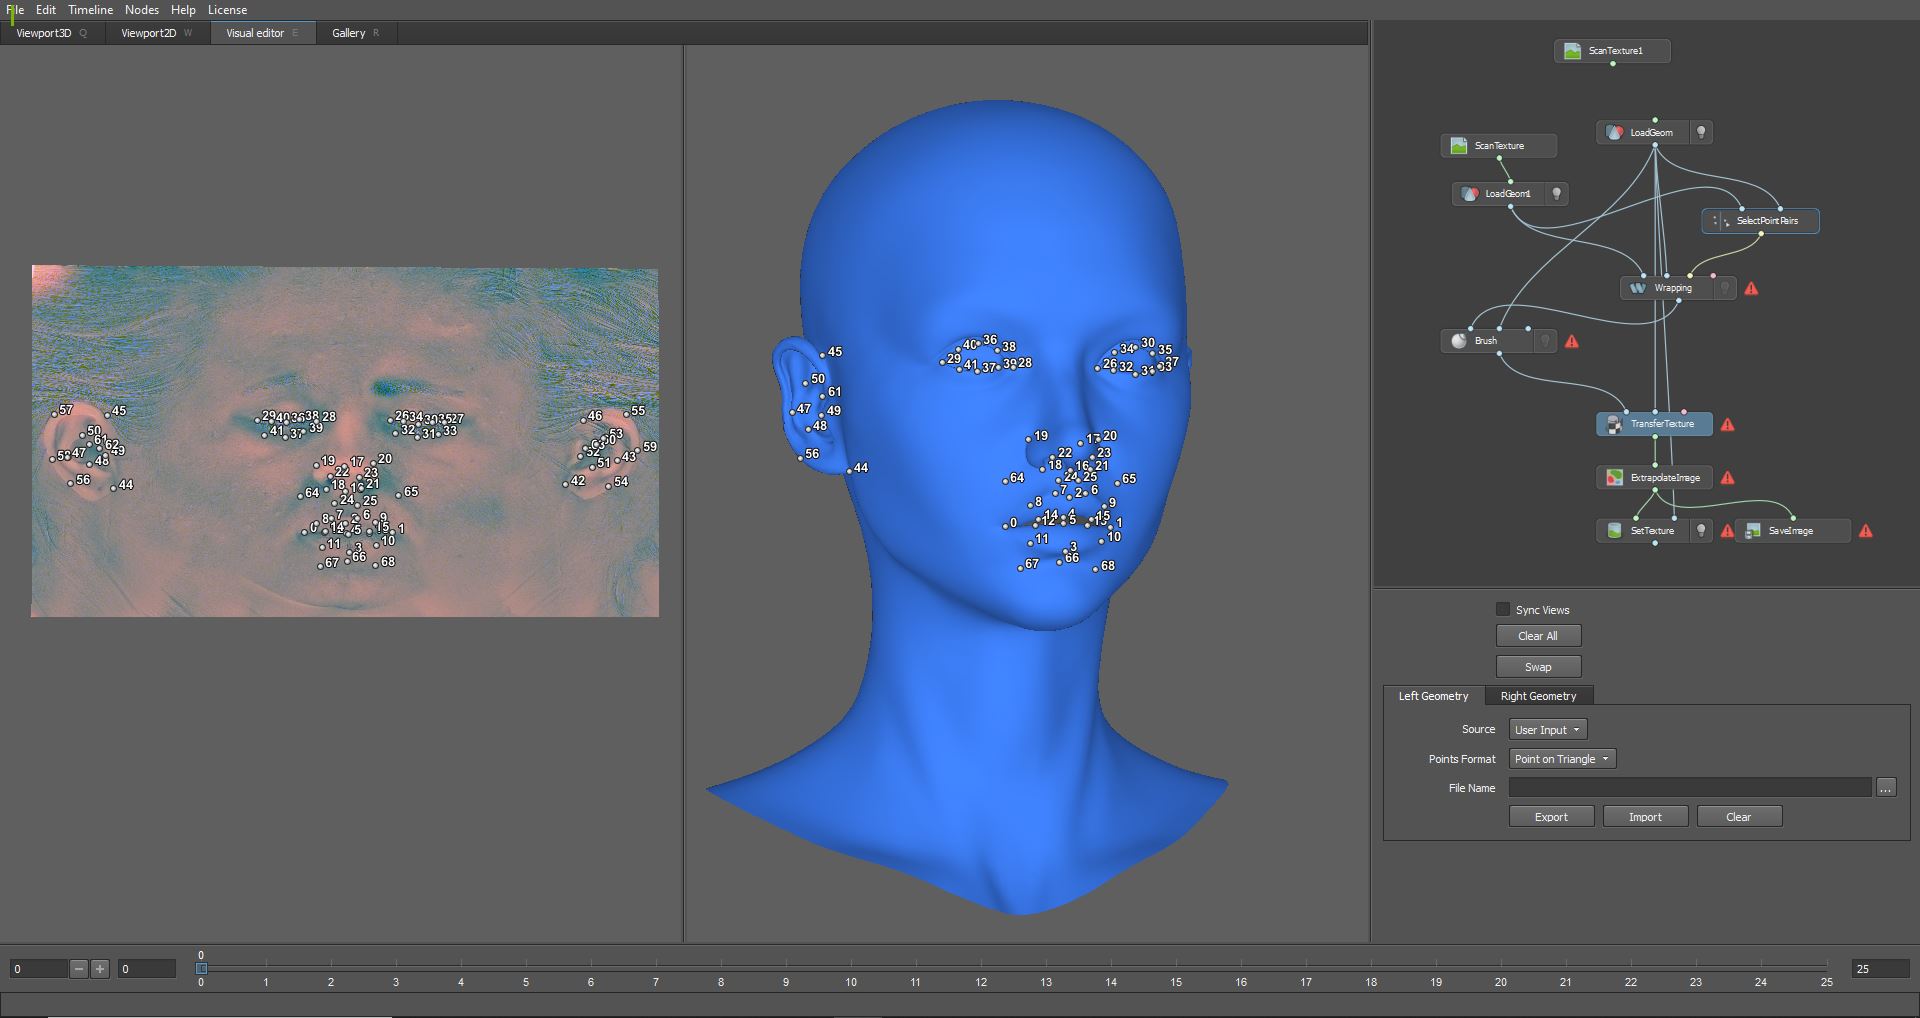
Task: Click the ExtrapolateImage node icon
Action: click(x=1614, y=478)
